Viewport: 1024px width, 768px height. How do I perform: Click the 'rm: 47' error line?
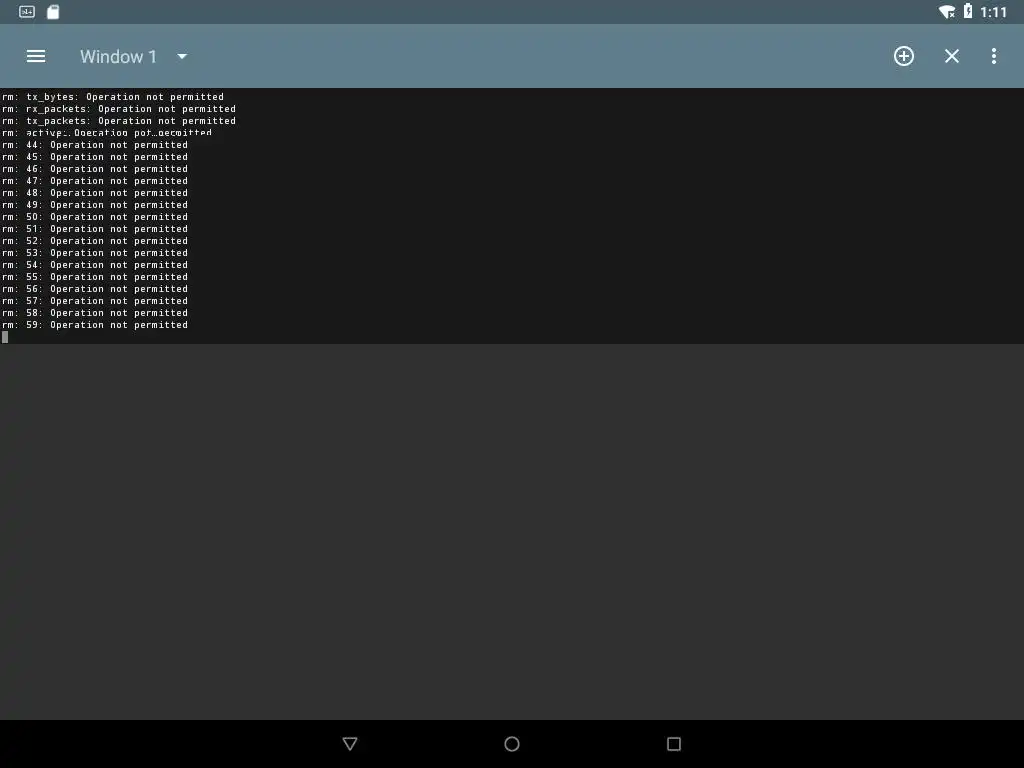(95, 181)
